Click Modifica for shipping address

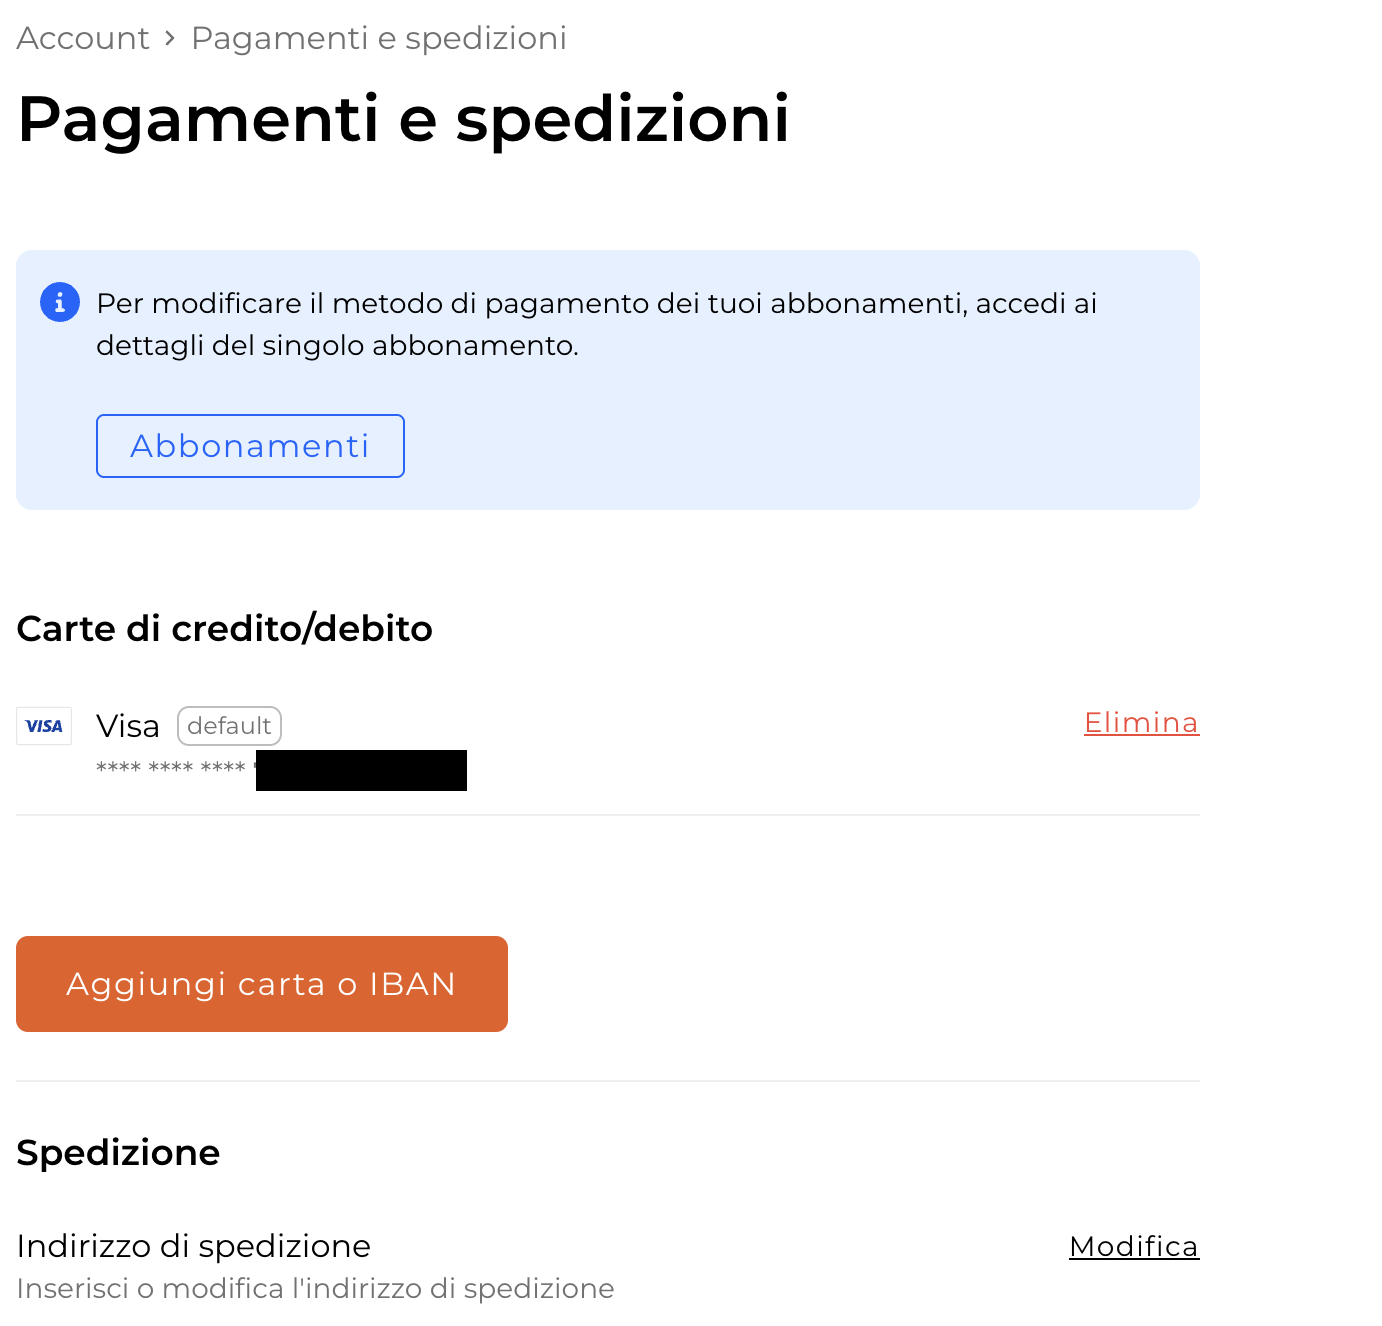click(x=1133, y=1246)
